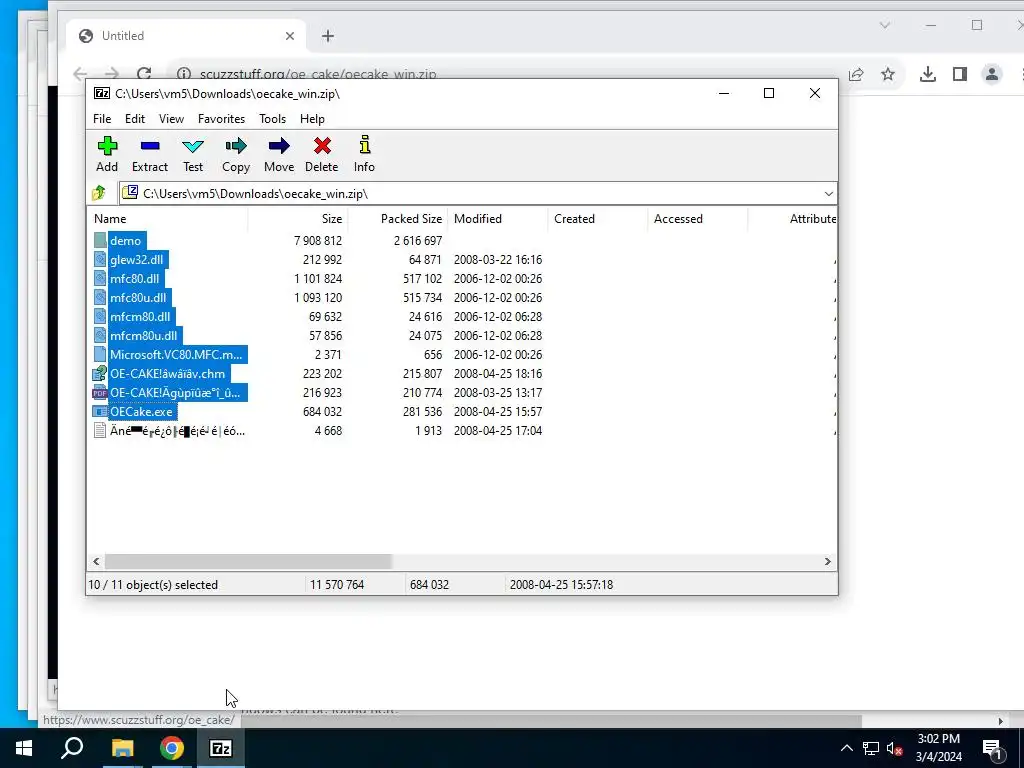Open the Edit menu

(x=135, y=119)
